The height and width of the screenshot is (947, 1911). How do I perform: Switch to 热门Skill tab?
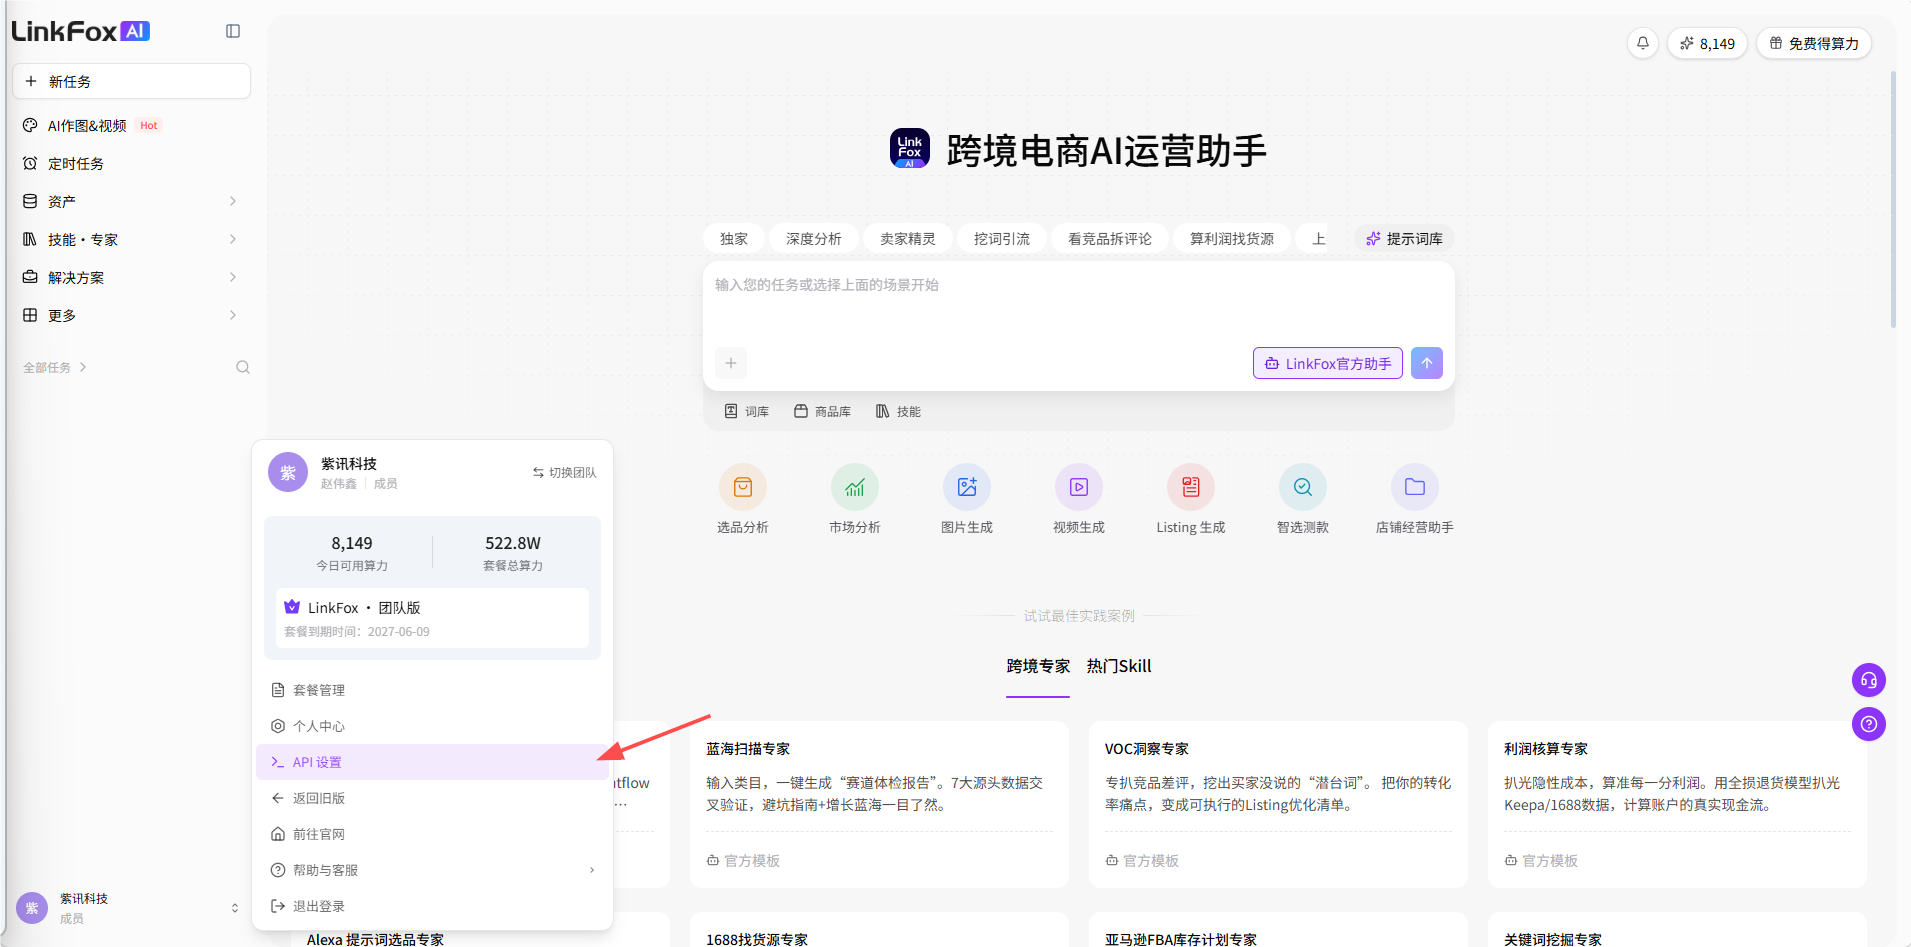(1119, 666)
